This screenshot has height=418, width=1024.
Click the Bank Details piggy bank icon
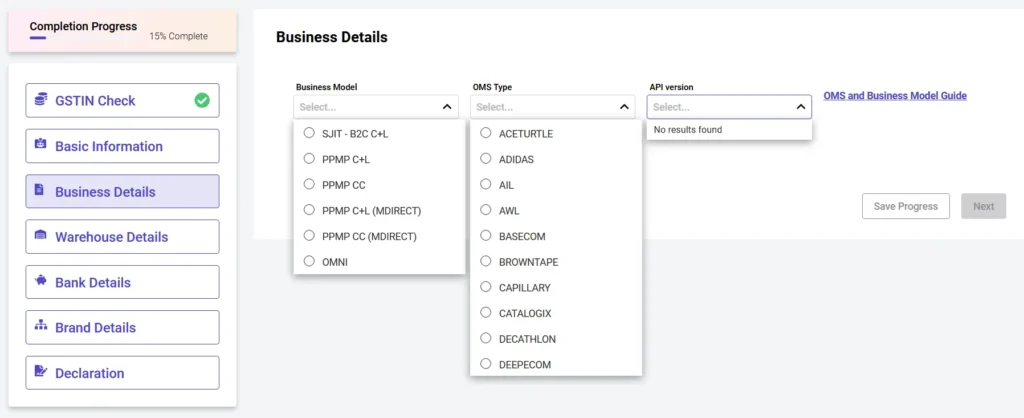(x=40, y=281)
